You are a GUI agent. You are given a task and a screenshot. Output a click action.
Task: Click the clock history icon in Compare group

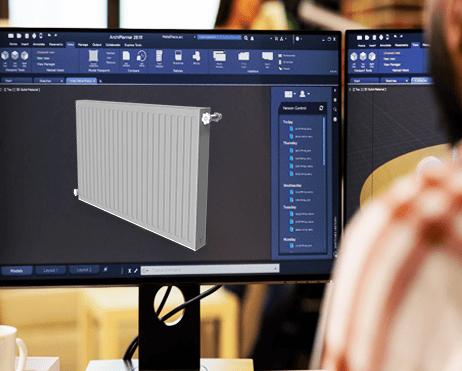point(142,56)
